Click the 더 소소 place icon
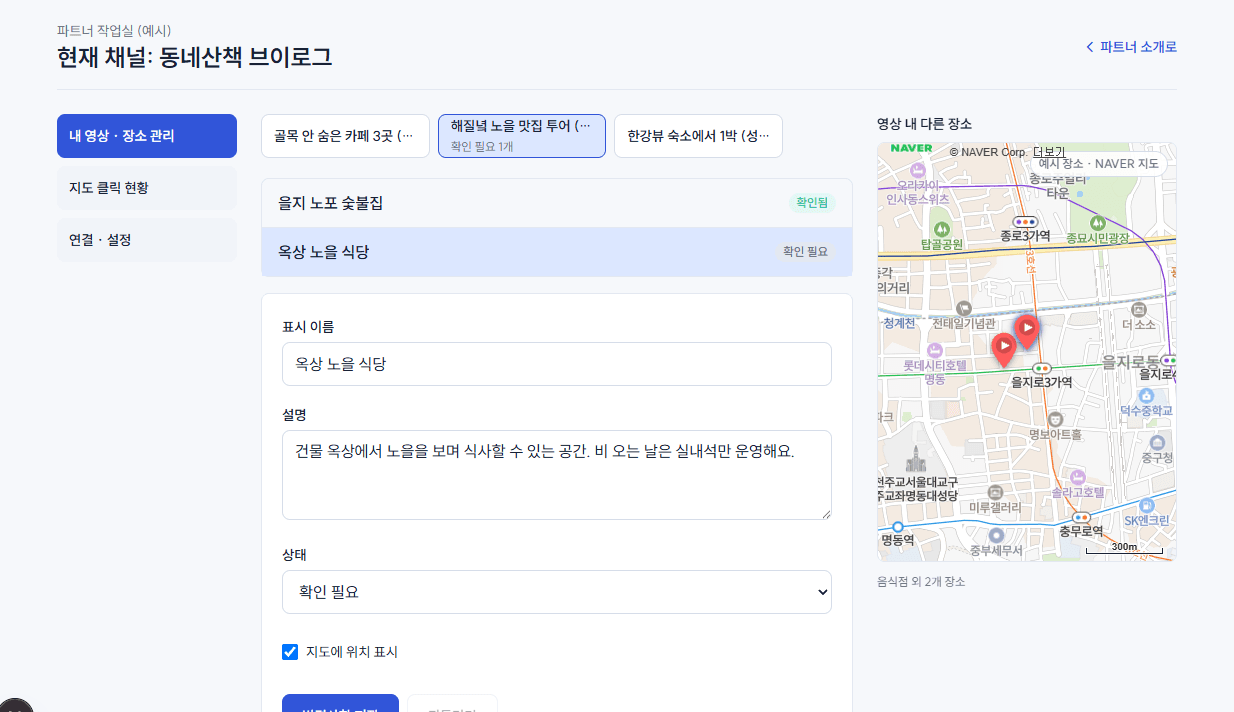The width and height of the screenshot is (1234, 712). click(x=1138, y=310)
